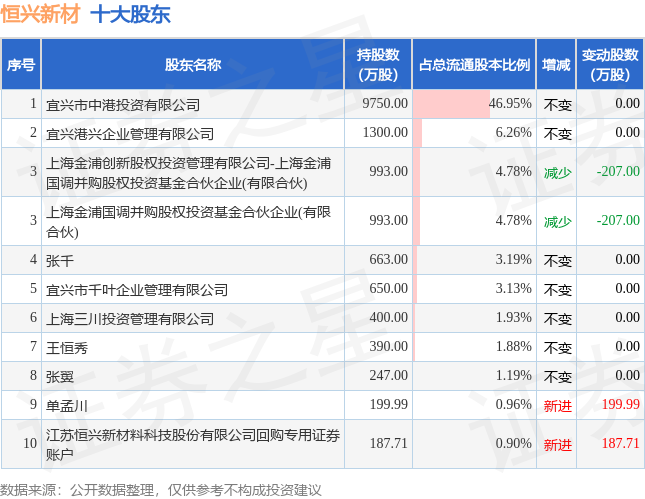The image size is (645, 499).
Task: Click the 9750.00 holding value
Action: click(x=385, y=103)
